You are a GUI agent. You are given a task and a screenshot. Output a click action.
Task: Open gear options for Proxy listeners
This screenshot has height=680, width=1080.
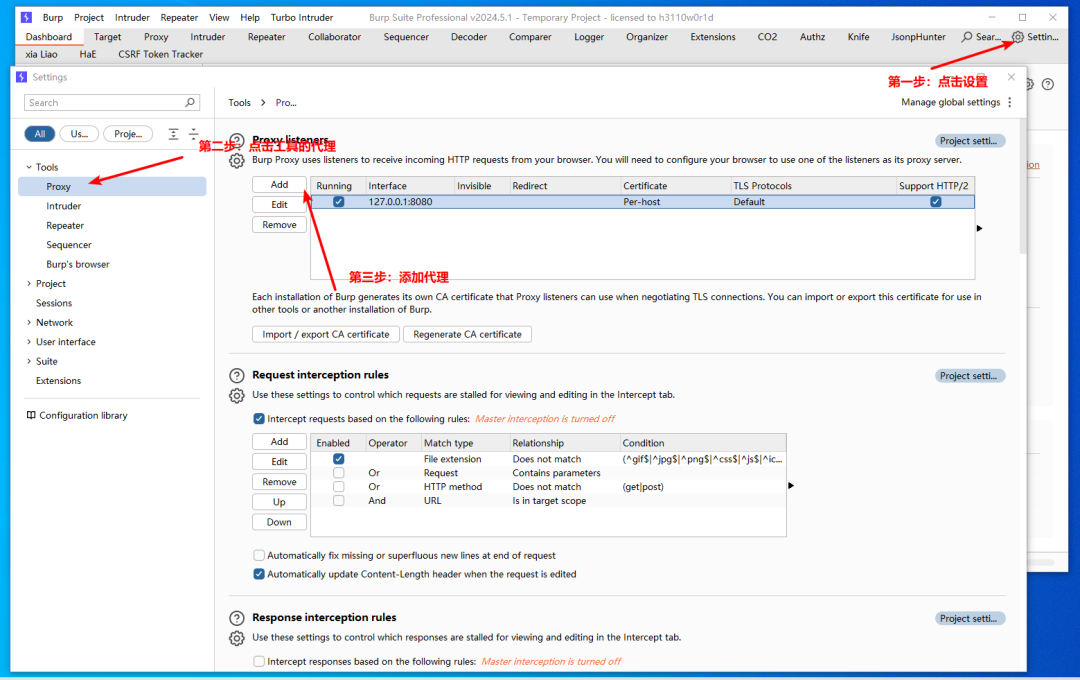click(236, 161)
